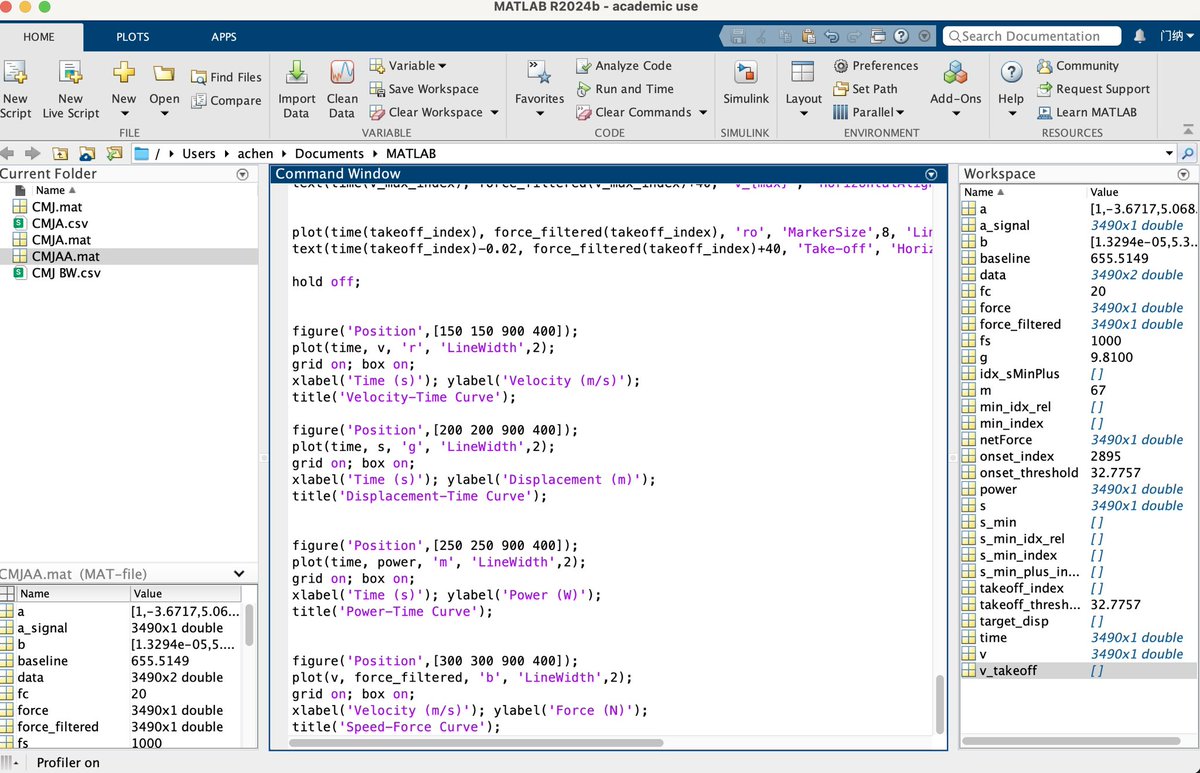Switch to the PLOTS tab
This screenshot has height=773, width=1200.
coord(132,37)
